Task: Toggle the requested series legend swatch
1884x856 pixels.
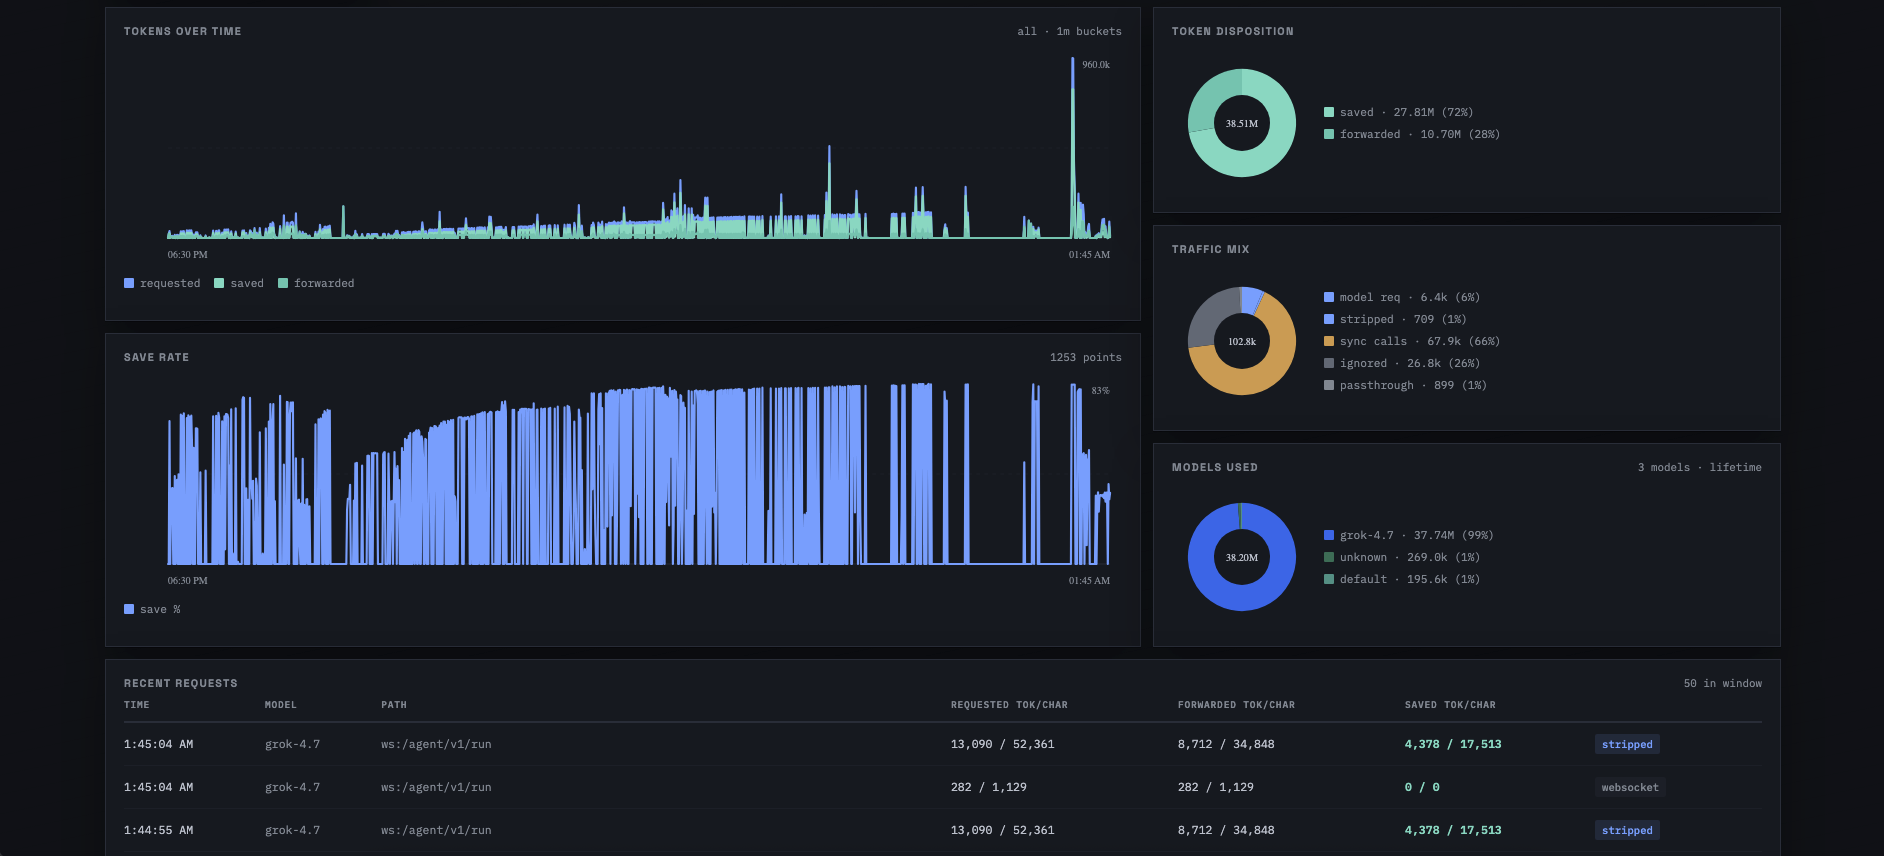Action: [129, 283]
